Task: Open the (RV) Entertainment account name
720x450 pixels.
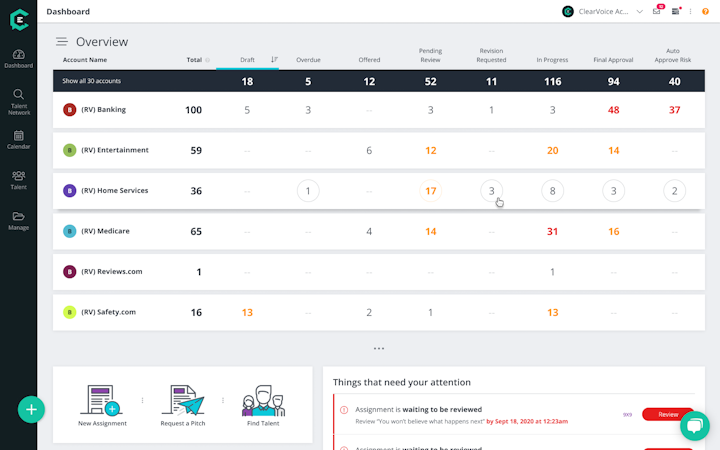Action: click(115, 150)
